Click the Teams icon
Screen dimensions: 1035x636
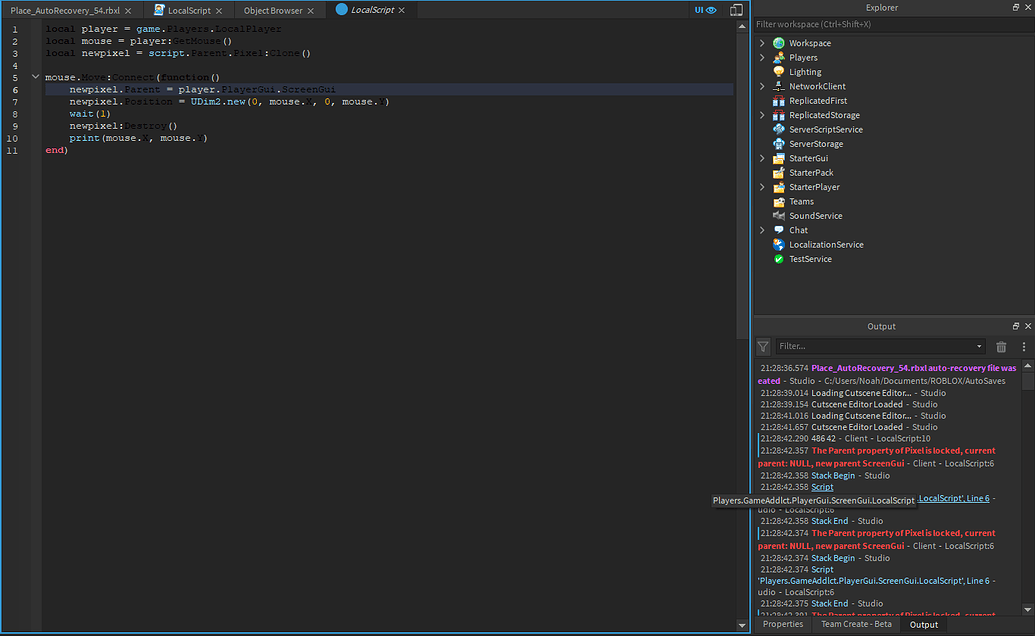point(779,202)
